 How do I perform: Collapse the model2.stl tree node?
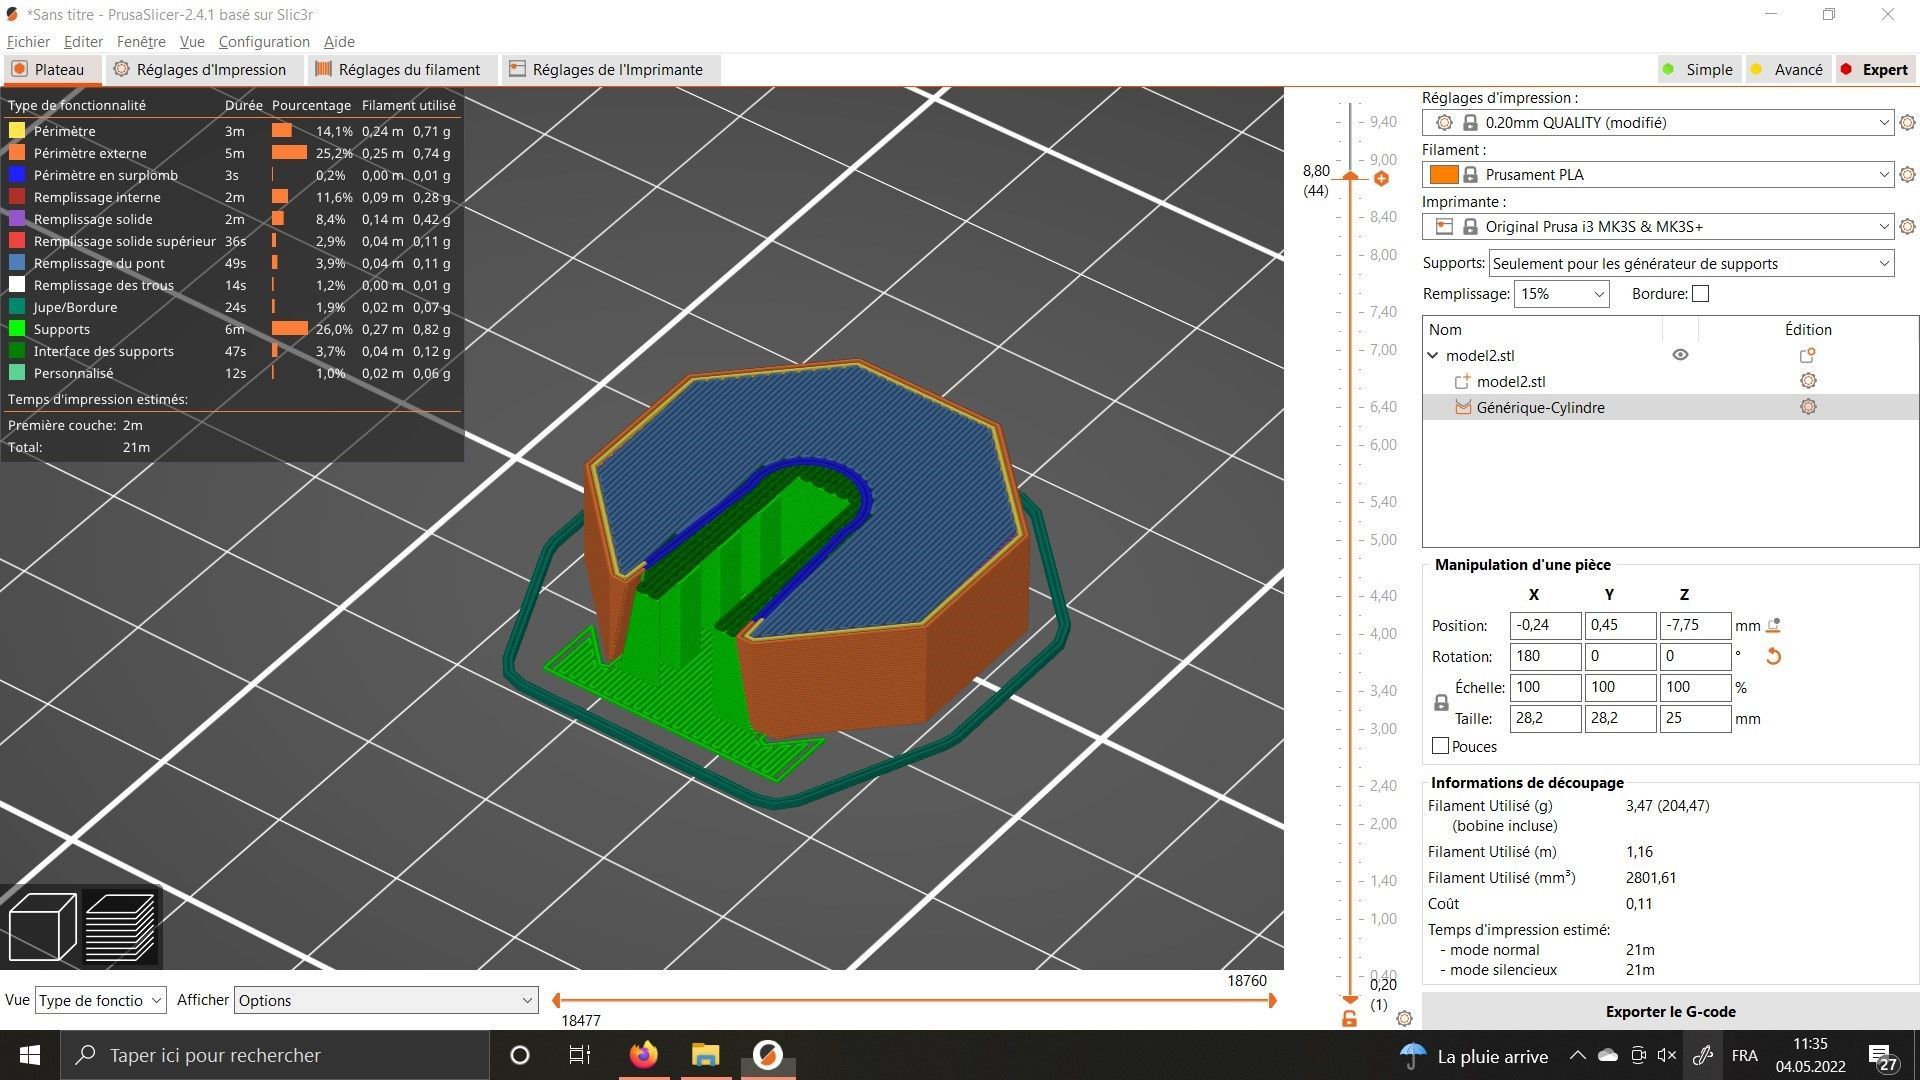pyautogui.click(x=1432, y=355)
